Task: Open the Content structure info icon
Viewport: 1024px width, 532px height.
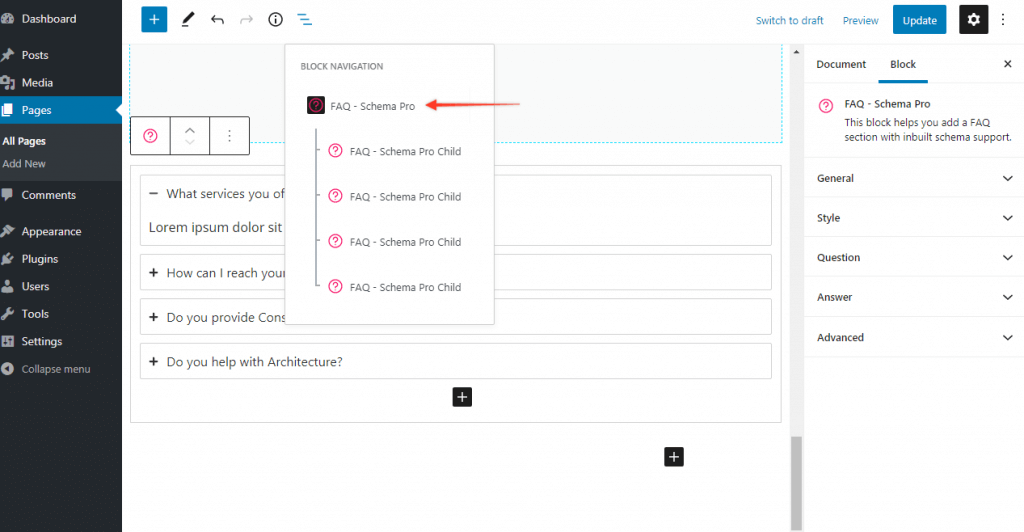Action: (x=275, y=20)
